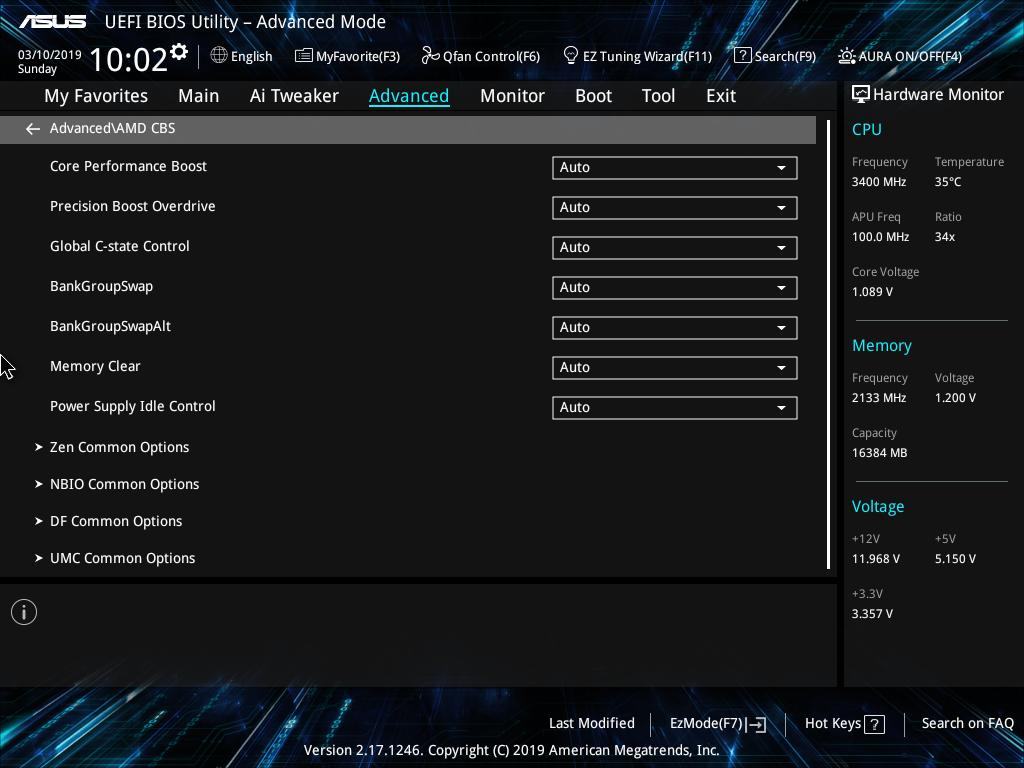Click the clock settings gear icon
1024x768 pixels.
tap(179, 51)
